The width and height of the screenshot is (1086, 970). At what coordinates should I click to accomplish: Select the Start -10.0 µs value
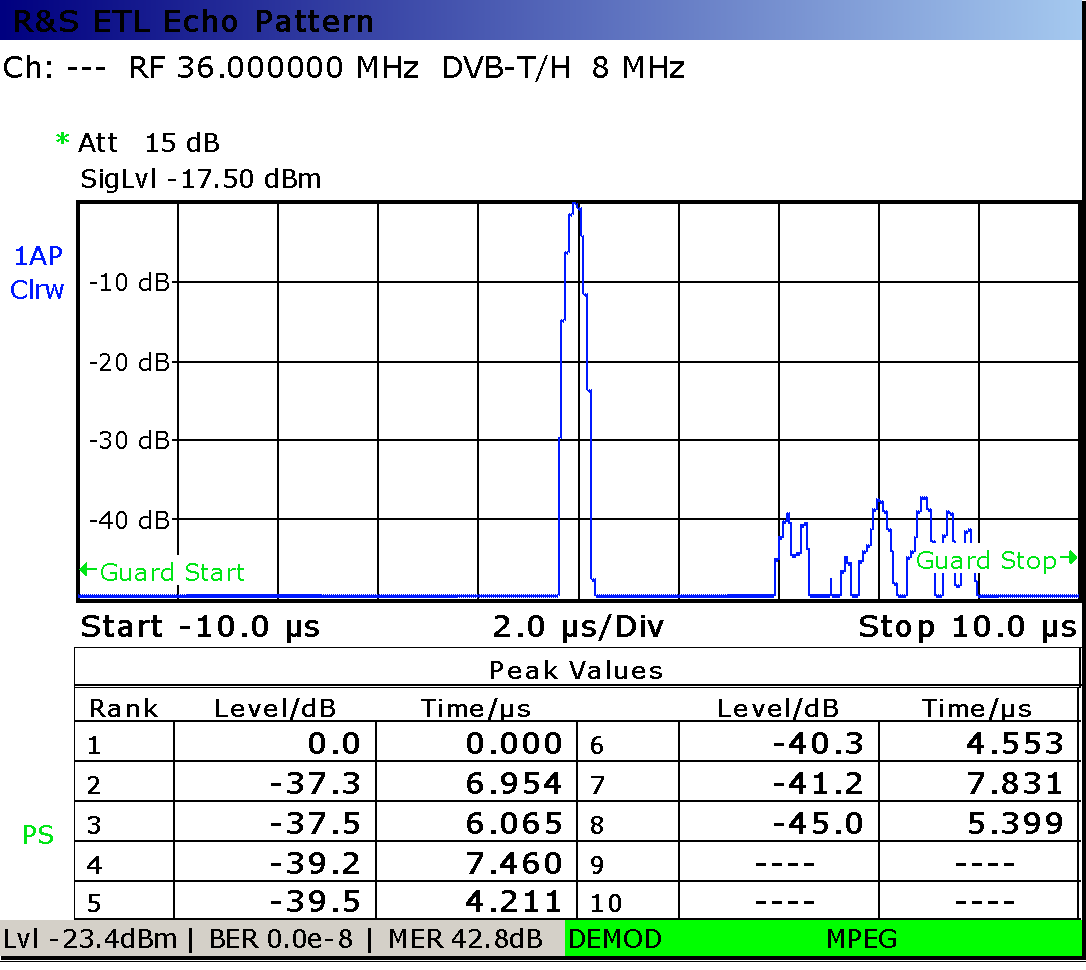pyautogui.click(x=200, y=627)
